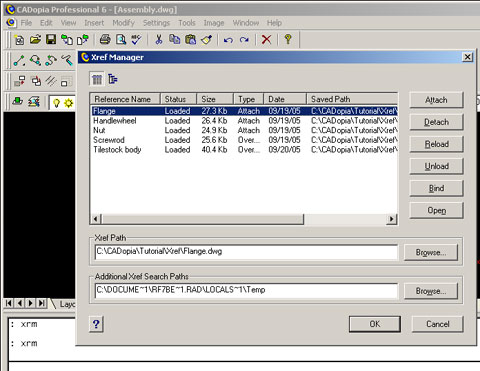Open the Window menu
The width and height of the screenshot is (480, 371).
[x=246, y=23]
